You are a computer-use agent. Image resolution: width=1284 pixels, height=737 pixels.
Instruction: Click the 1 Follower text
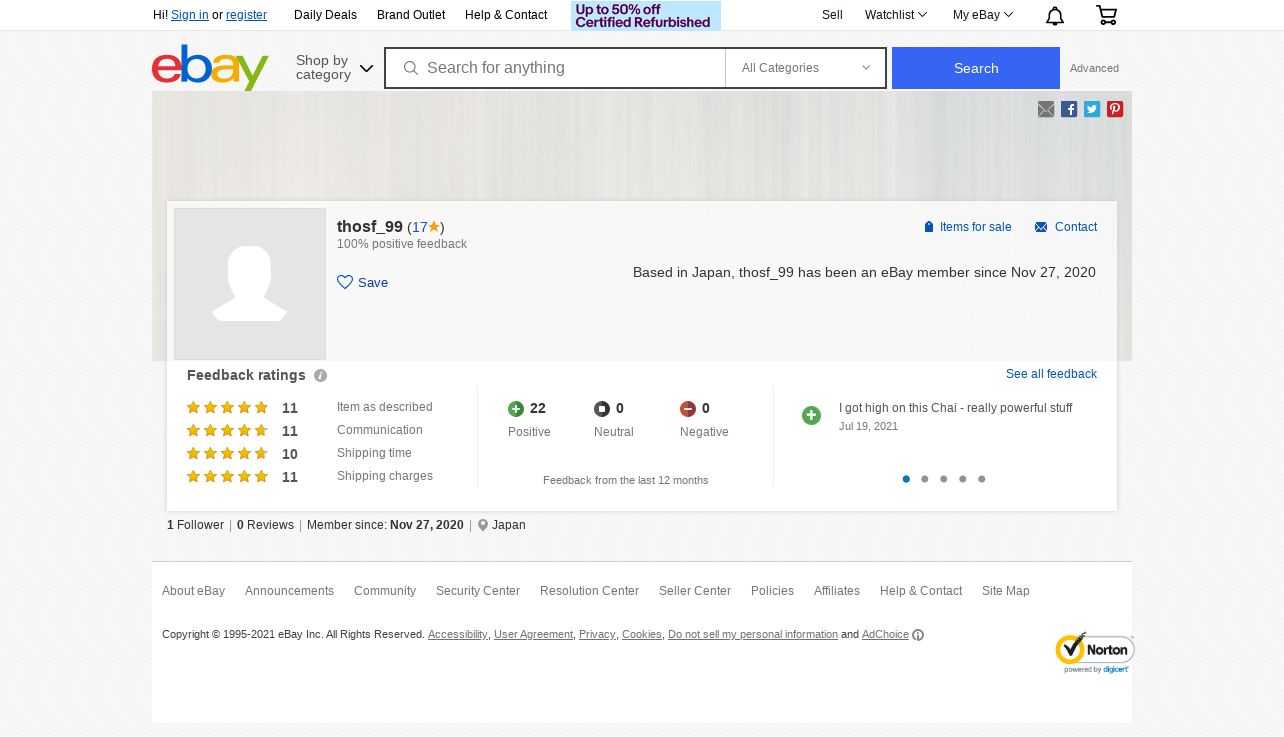[195, 525]
